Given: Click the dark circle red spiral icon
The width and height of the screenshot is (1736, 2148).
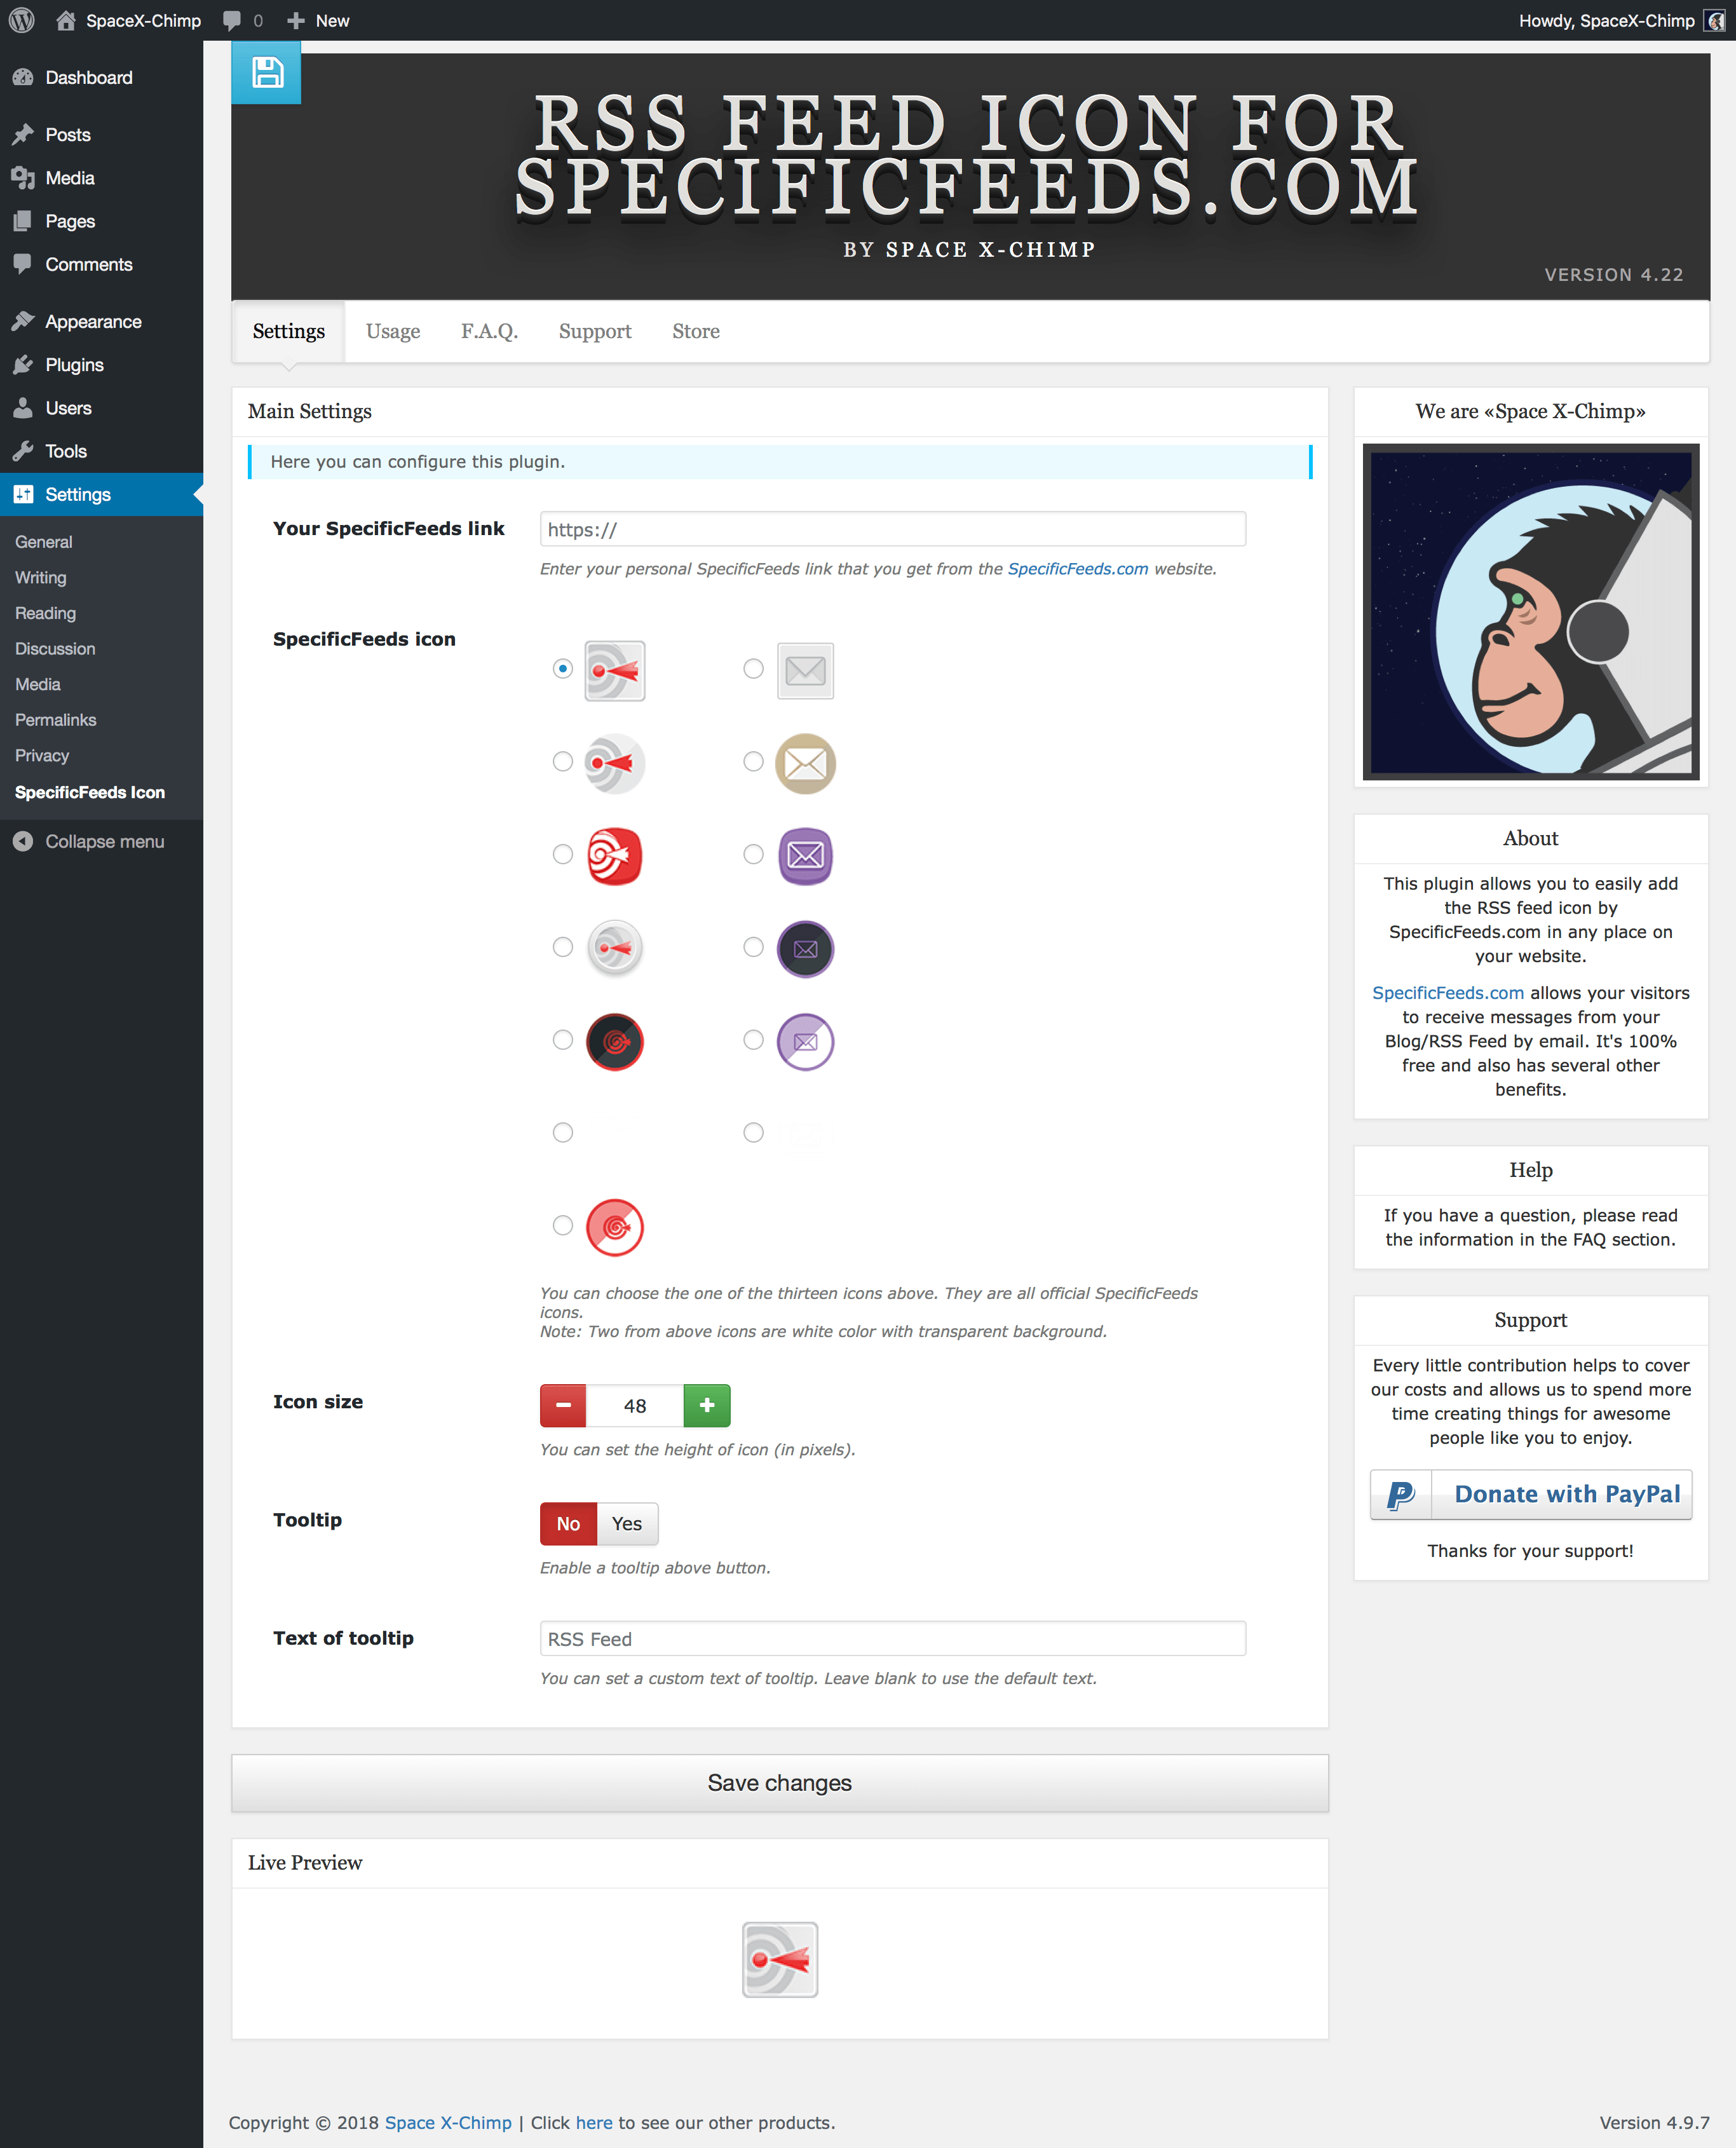Looking at the screenshot, I should 615,1042.
